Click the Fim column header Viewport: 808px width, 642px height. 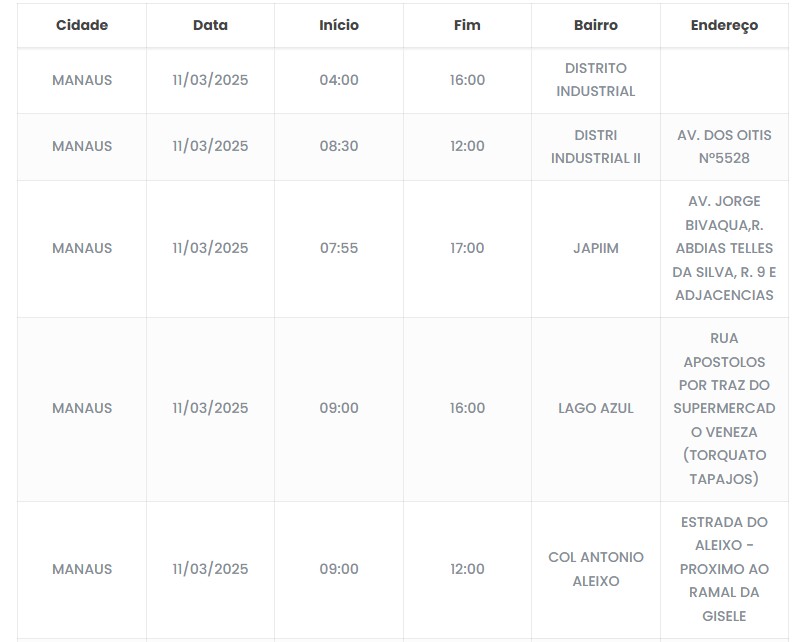point(467,25)
